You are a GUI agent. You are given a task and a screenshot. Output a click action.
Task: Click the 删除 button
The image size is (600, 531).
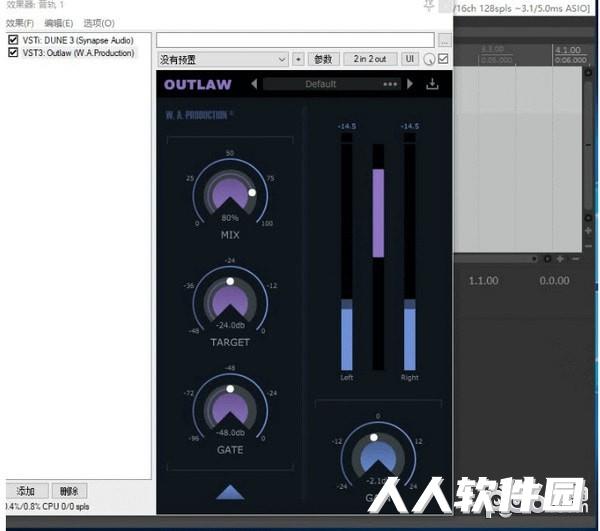[69, 491]
